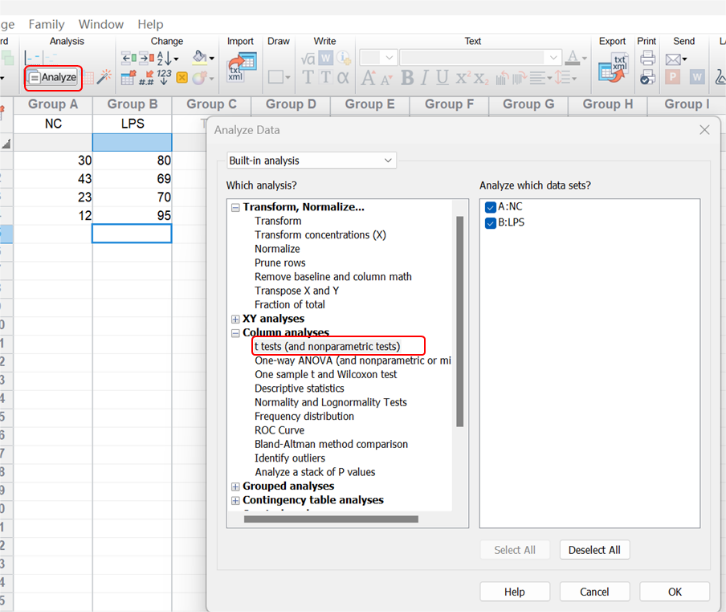Click the Cancel button
Image resolution: width=726 pixels, height=612 pixels.
click(x=595, y=592)
